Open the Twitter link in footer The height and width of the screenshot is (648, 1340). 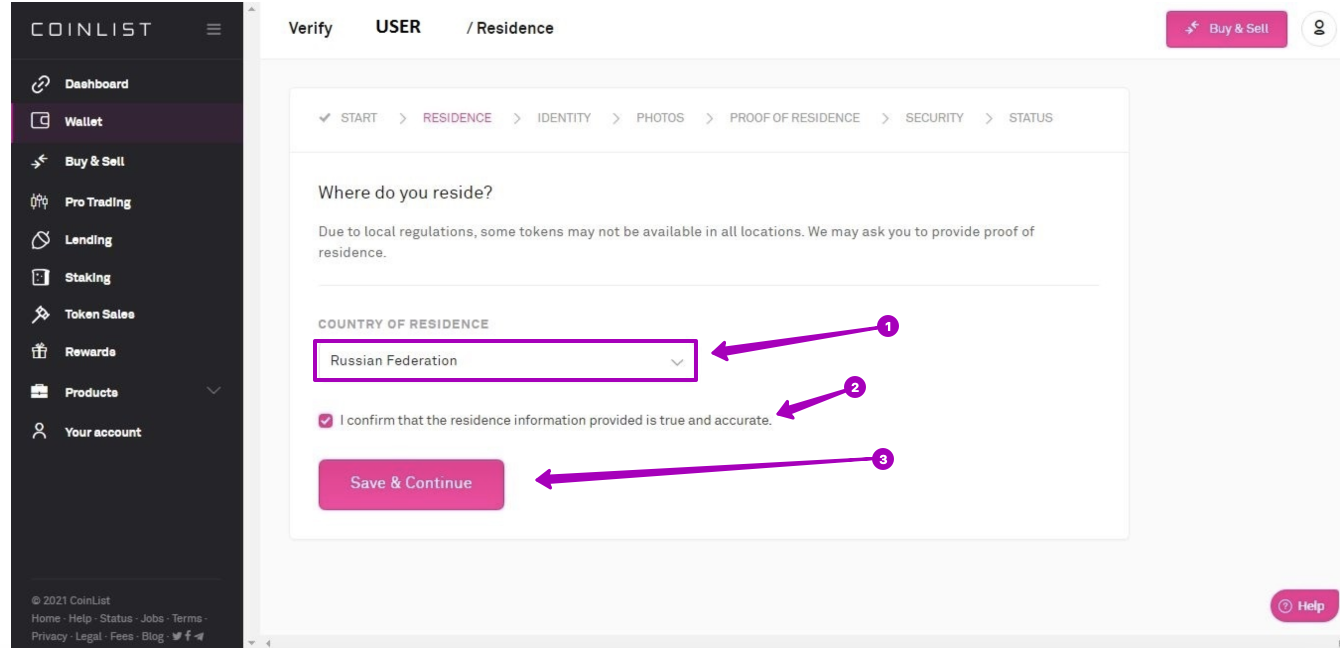tap(177, 636)
